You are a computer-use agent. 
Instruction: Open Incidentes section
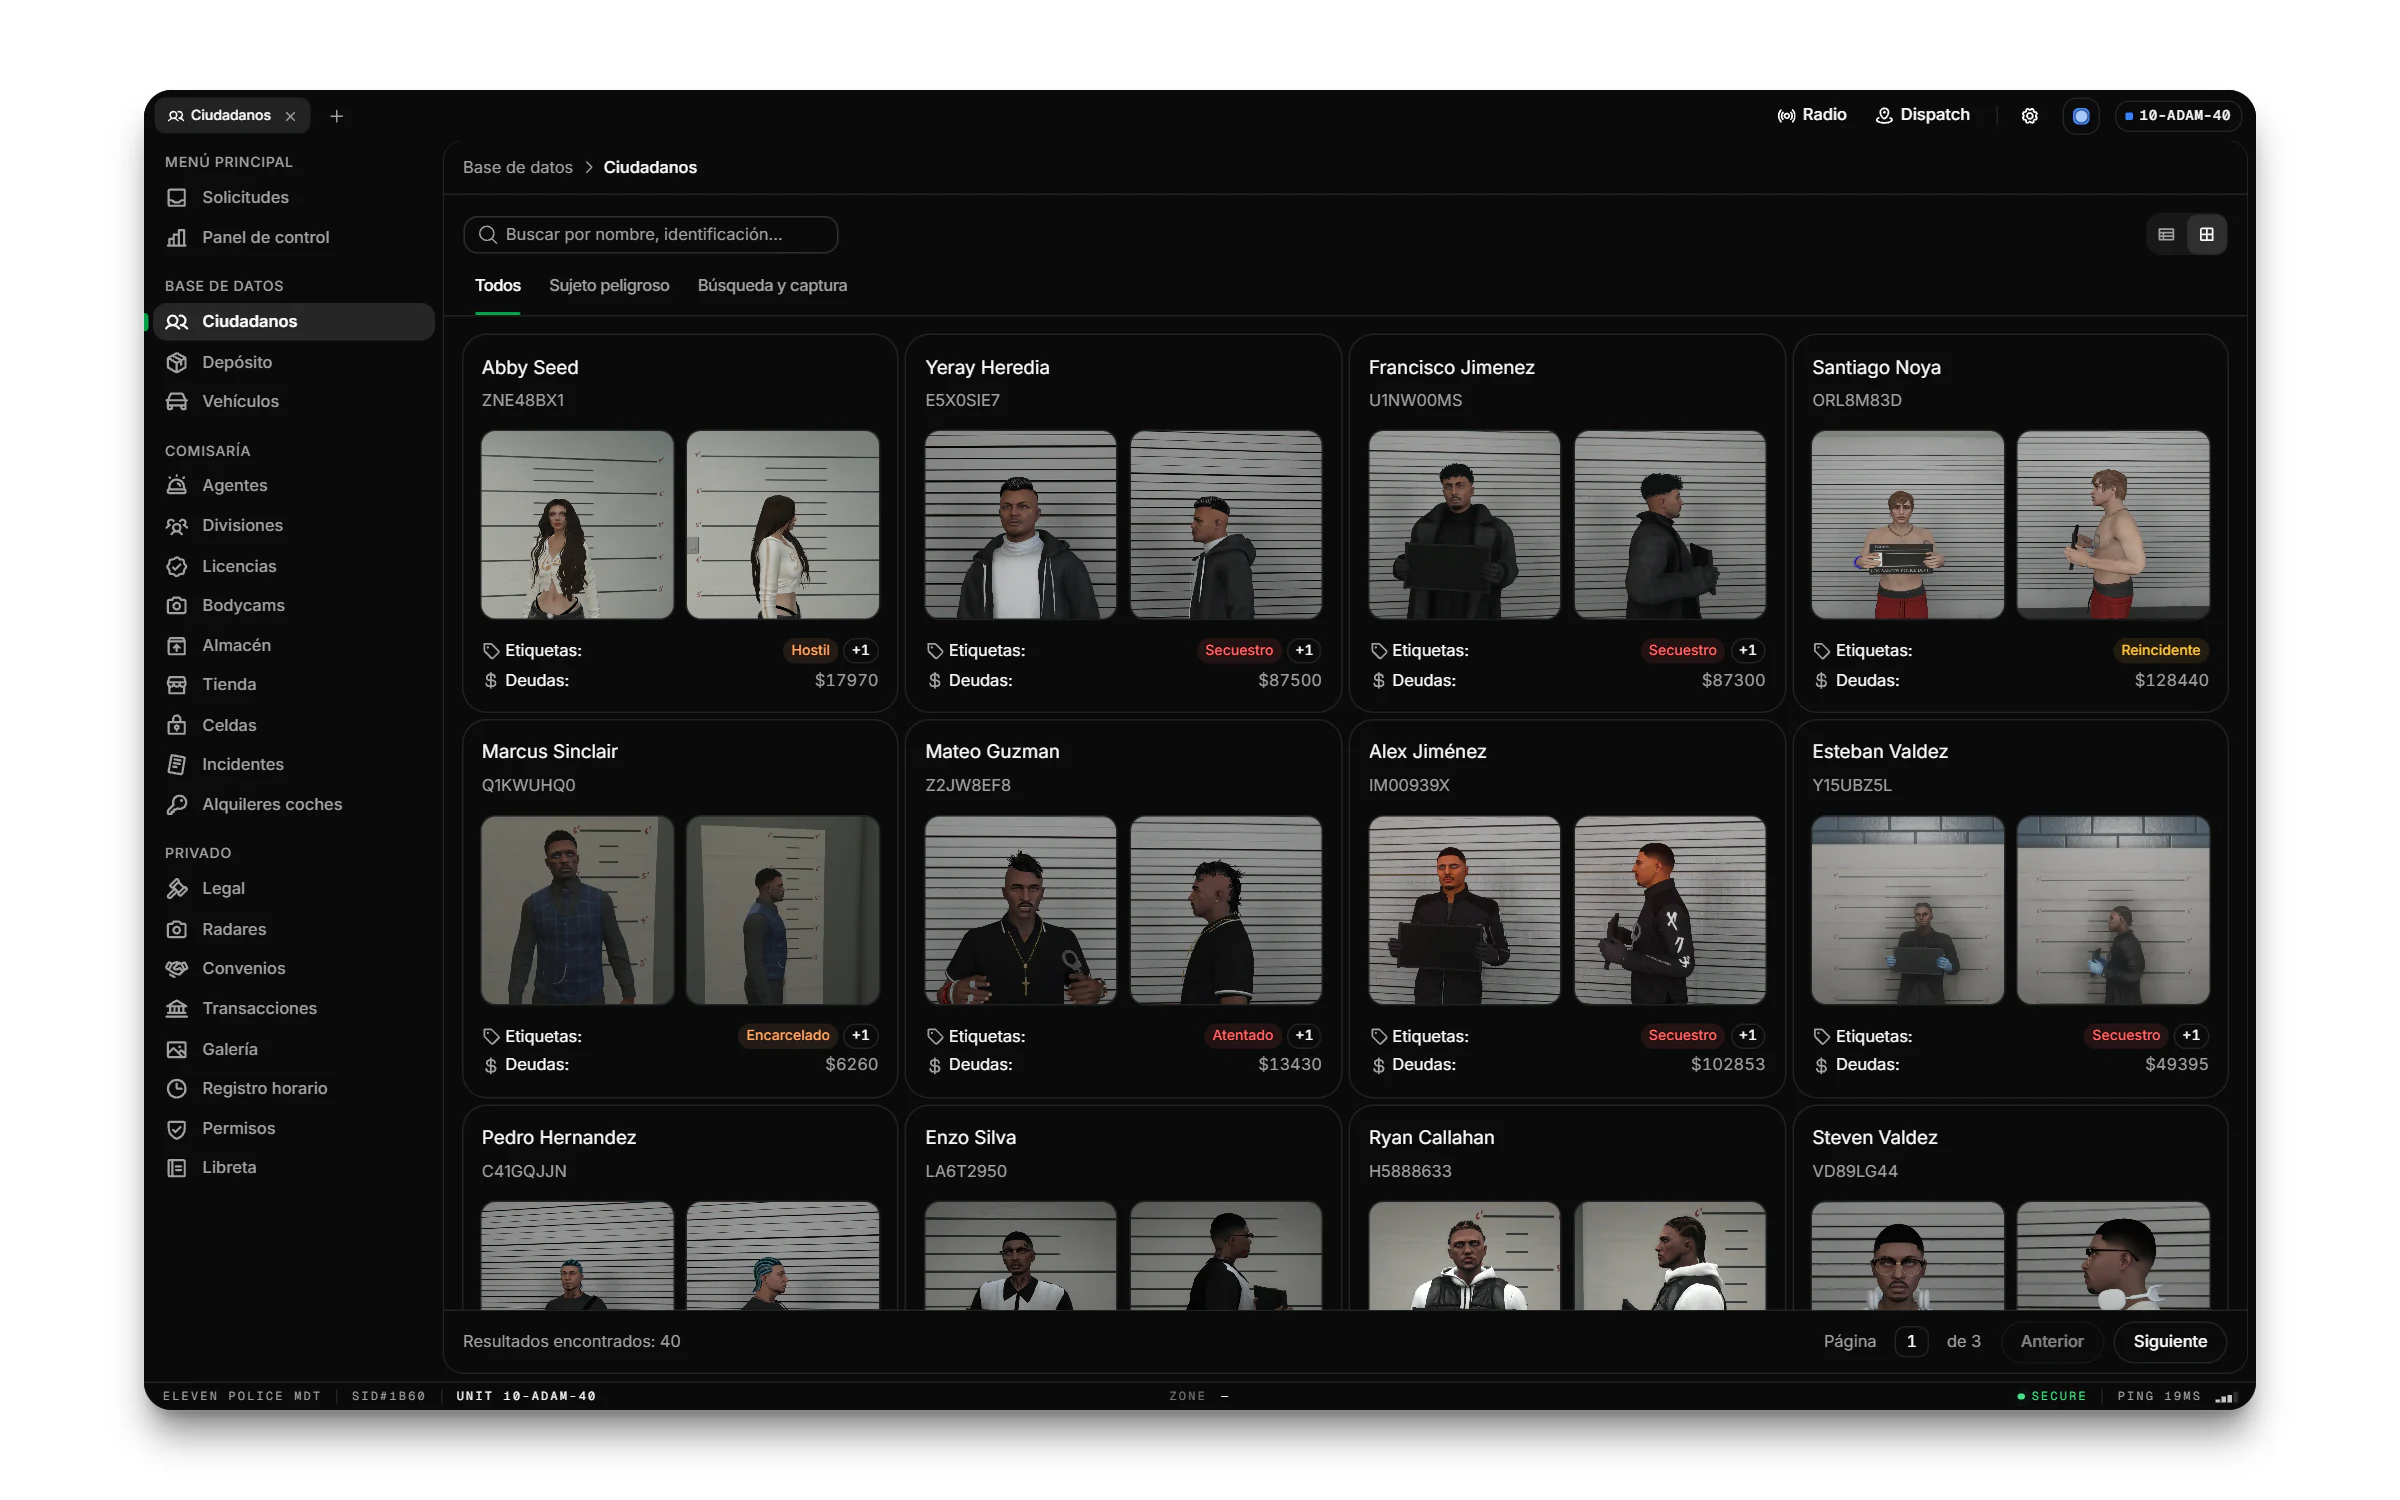point(294,764)
